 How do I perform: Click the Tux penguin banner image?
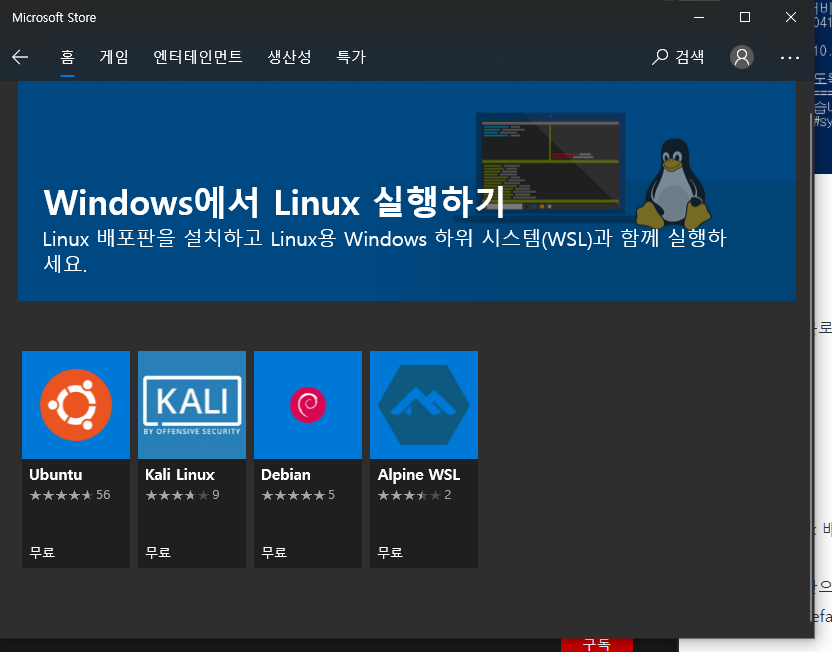tap(673, 184)
